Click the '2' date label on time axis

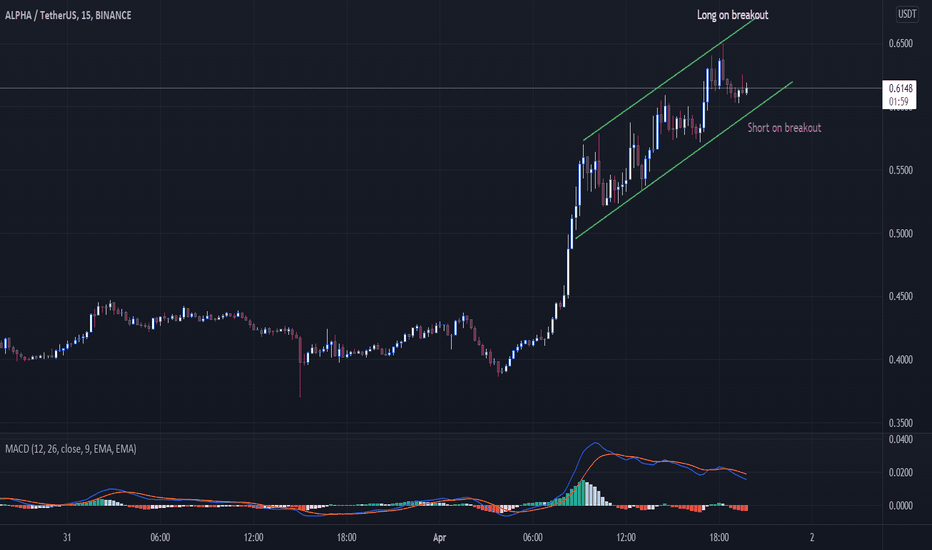(812, 538)
